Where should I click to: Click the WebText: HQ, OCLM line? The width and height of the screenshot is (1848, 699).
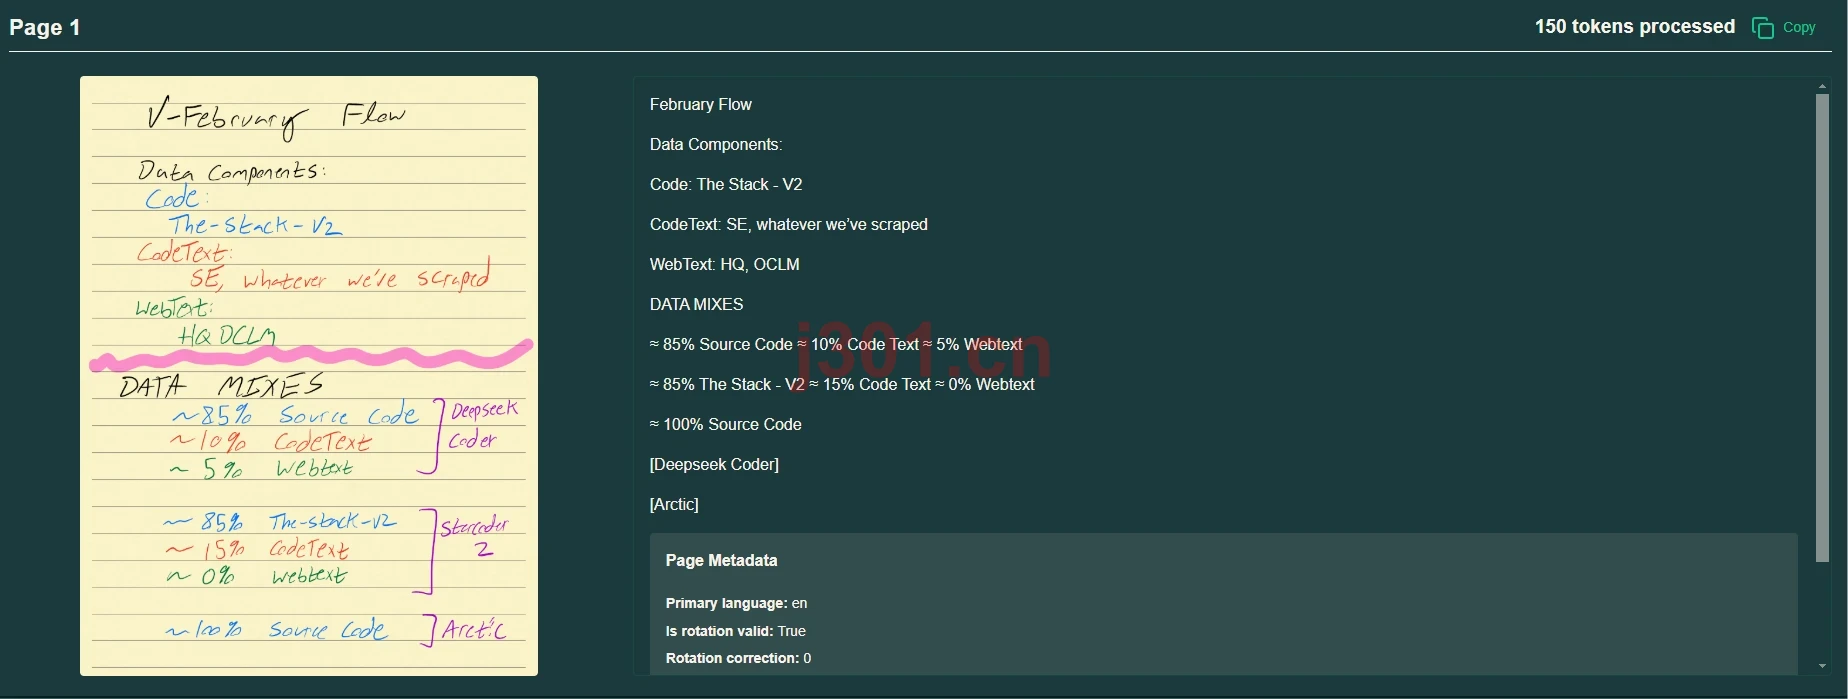[725, 265]
